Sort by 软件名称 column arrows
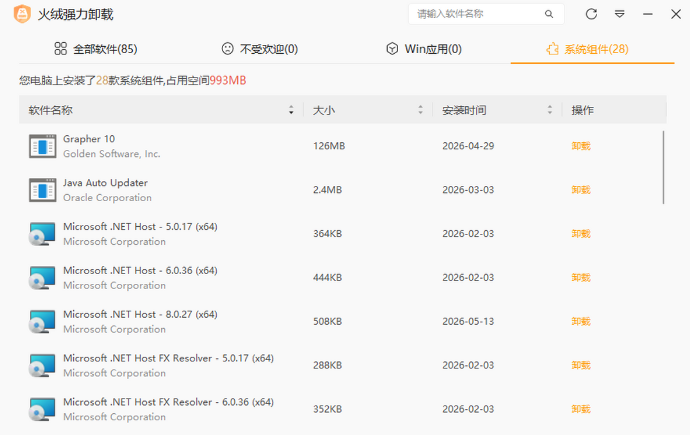 point(291,110)
